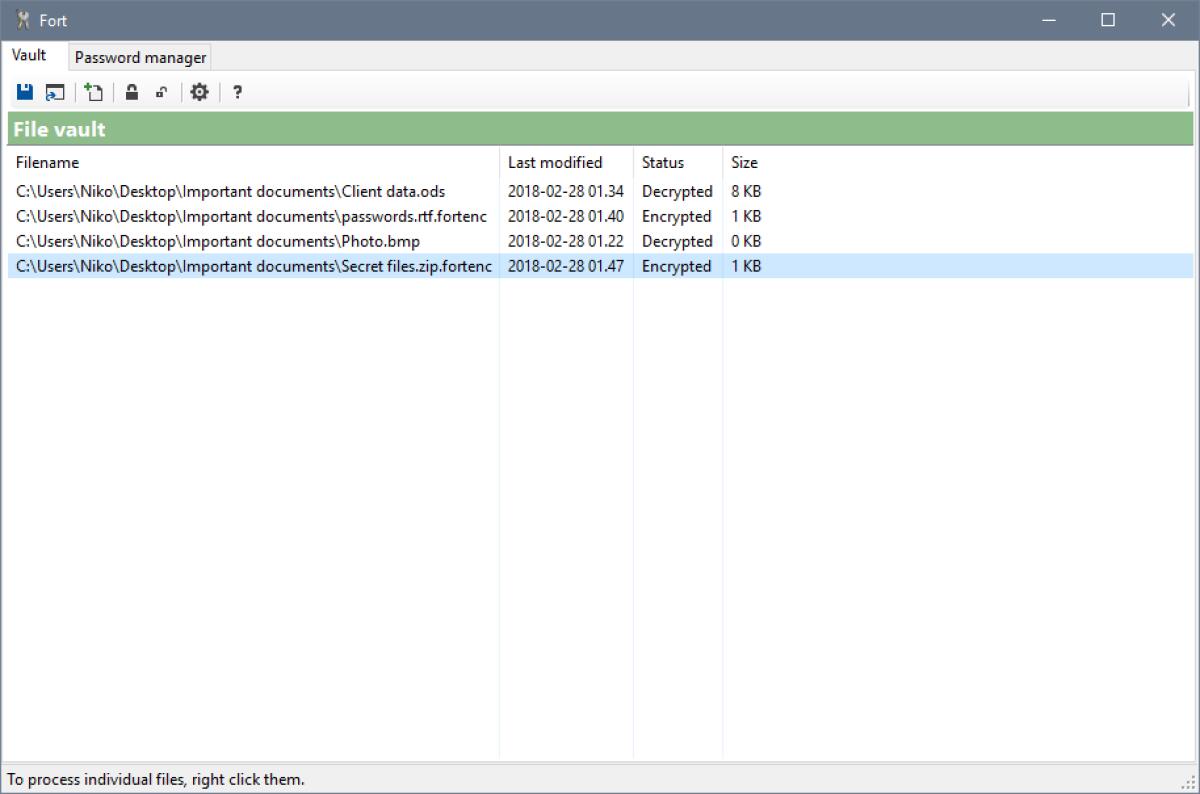This screenshot has width=1200, height=794.
Task: Click the status bar hint text
Action: click(154, 779)
